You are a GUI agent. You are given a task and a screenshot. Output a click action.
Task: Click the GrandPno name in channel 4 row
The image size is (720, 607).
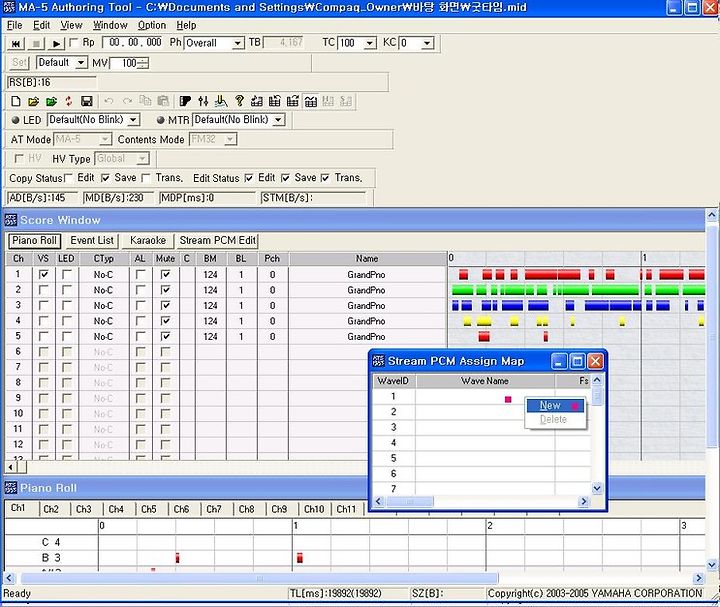(366, 321)
